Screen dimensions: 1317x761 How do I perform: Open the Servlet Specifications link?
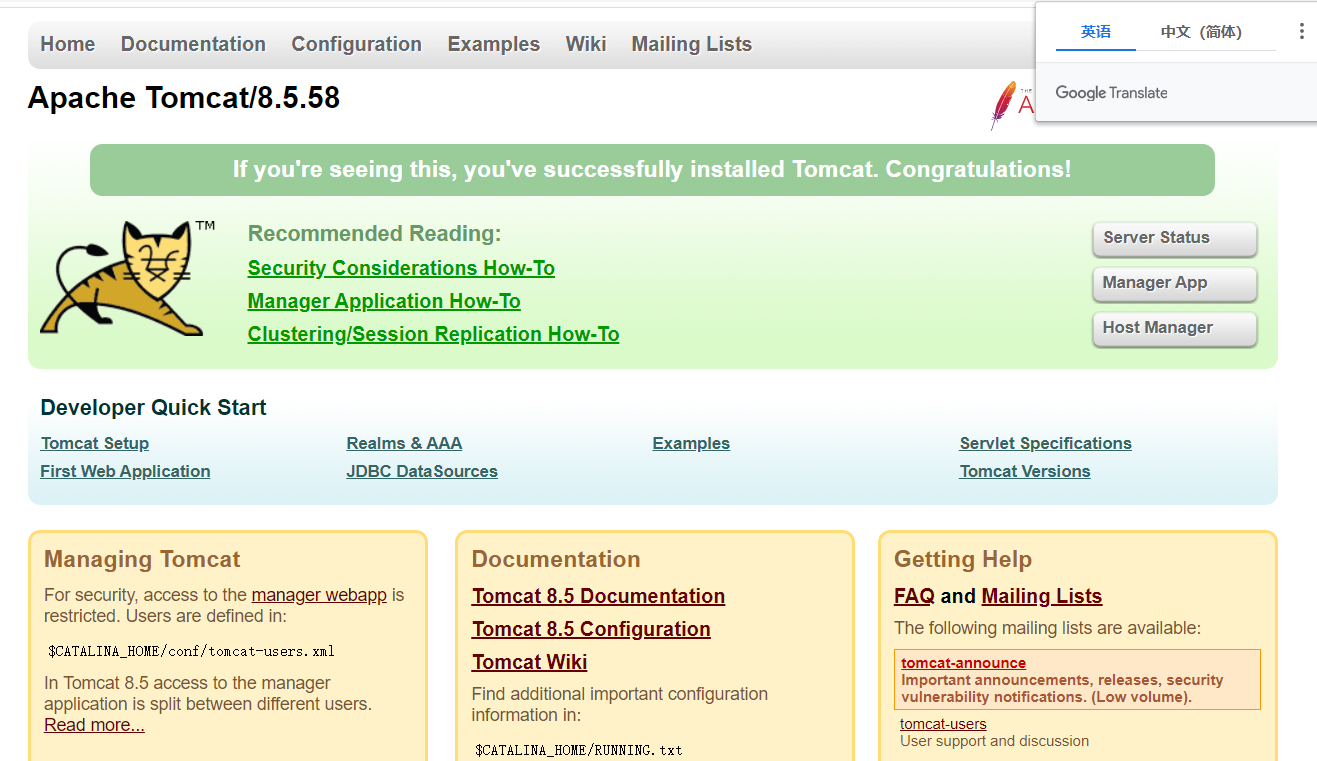pyautogui.click(x=1046, y=443)
